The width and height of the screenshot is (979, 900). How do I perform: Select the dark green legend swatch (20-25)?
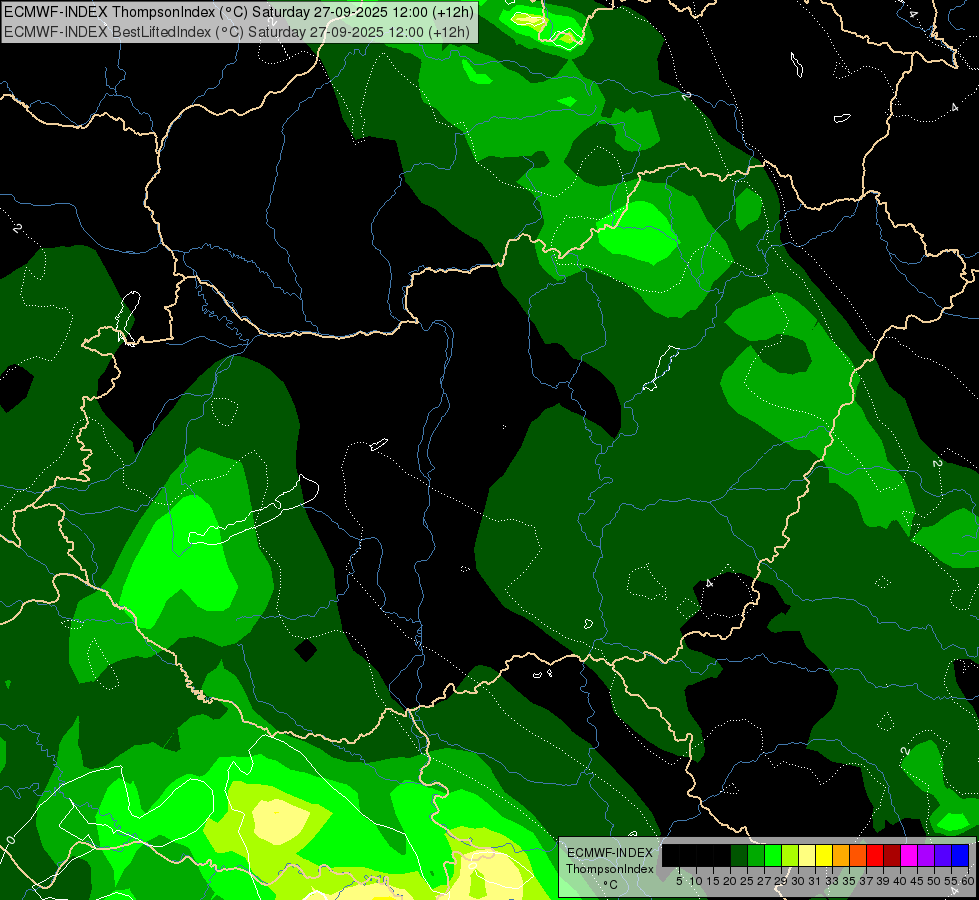coord(738,855)
